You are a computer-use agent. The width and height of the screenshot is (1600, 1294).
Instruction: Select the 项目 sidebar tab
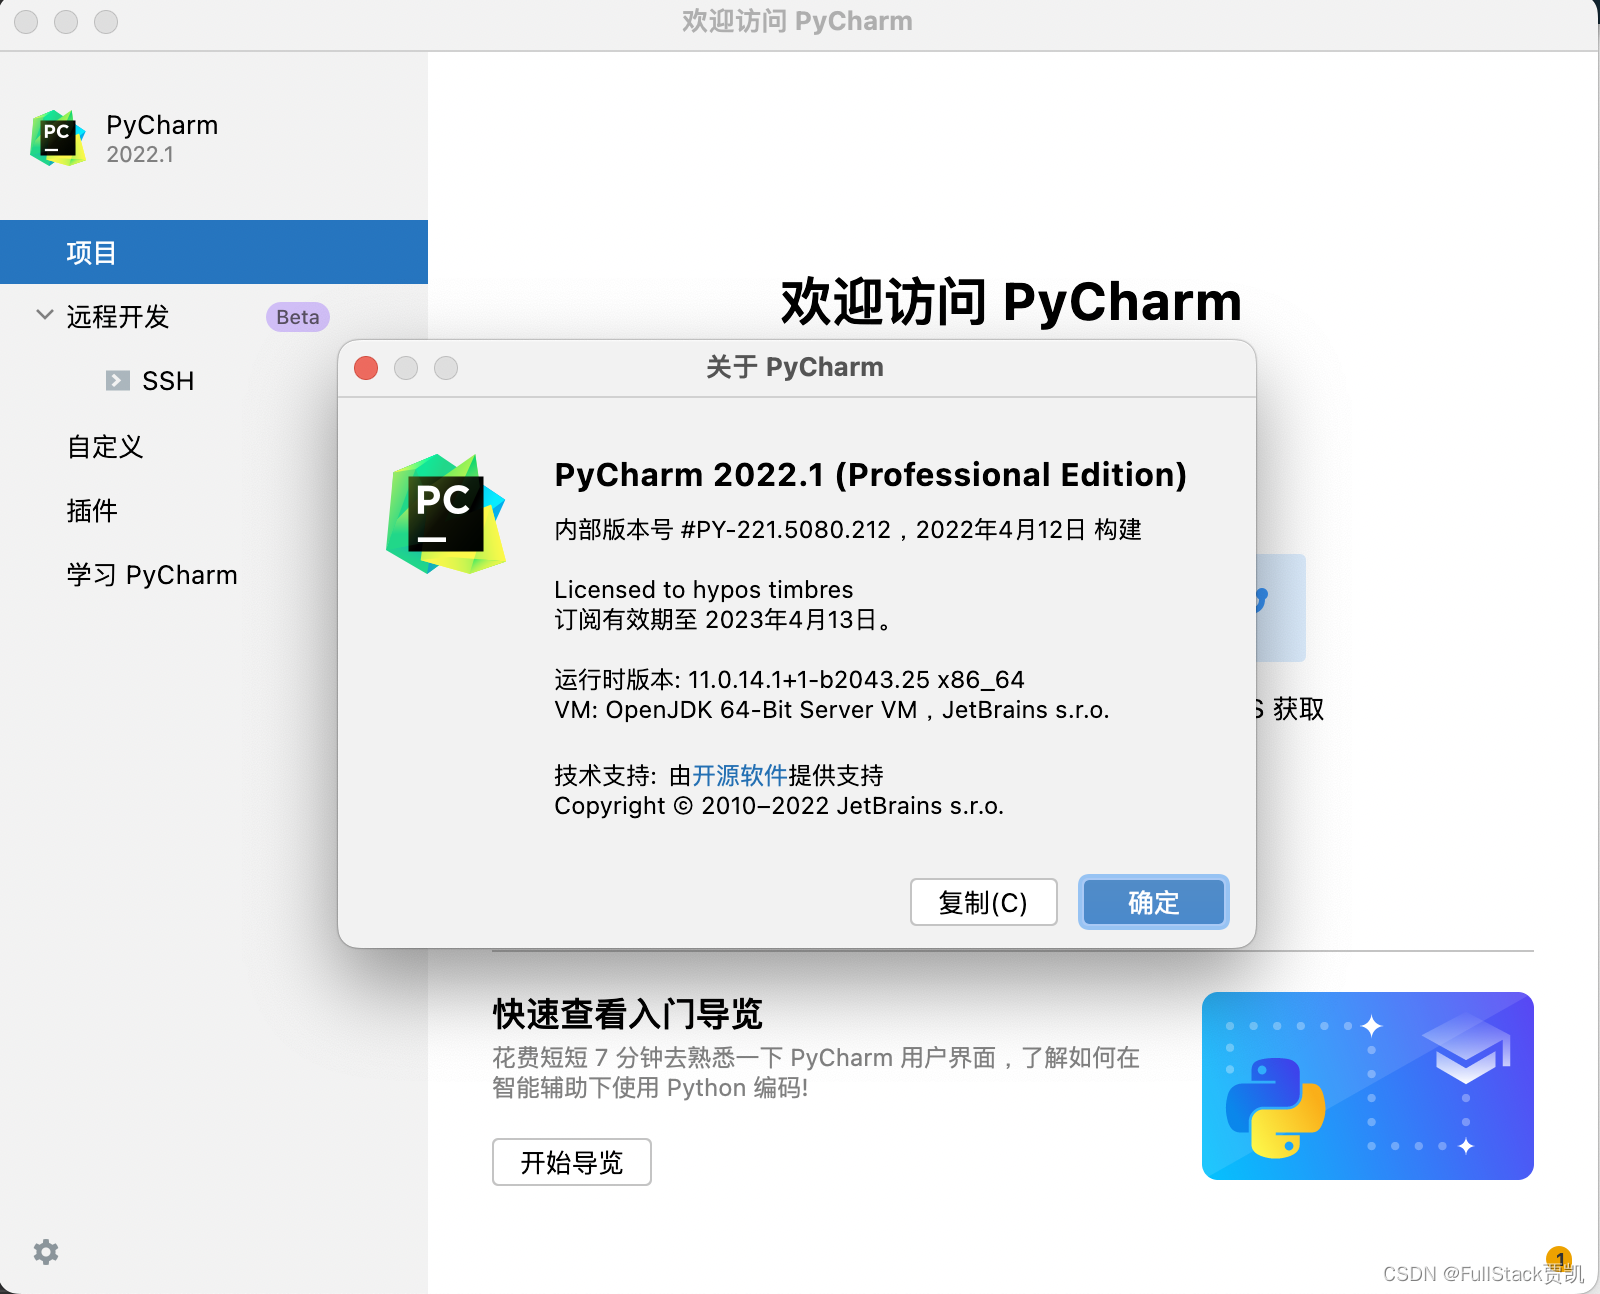point(214,252)
